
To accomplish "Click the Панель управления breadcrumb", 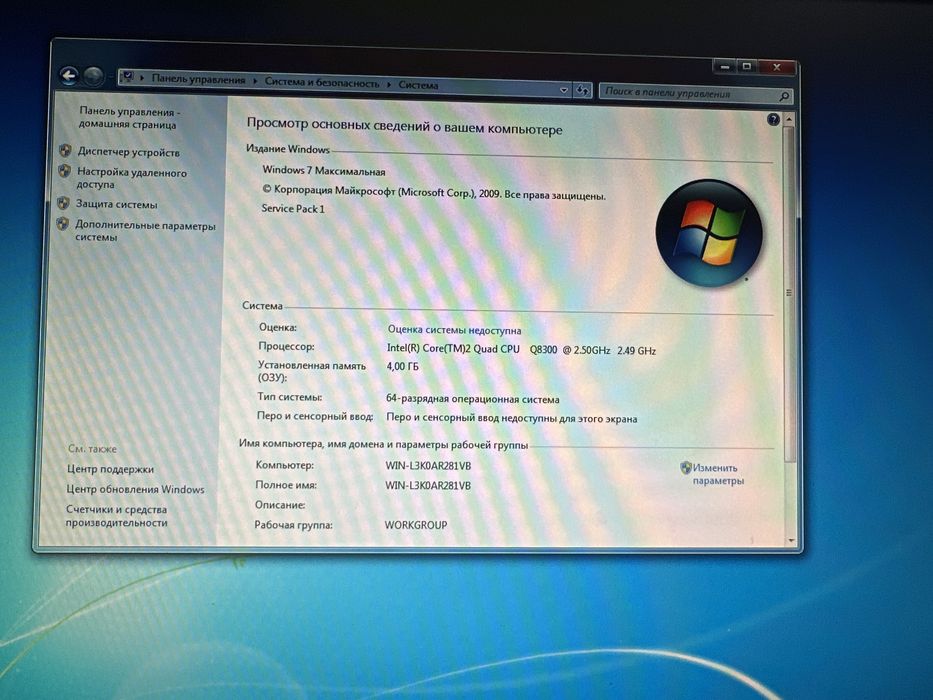I will (198, 79).
